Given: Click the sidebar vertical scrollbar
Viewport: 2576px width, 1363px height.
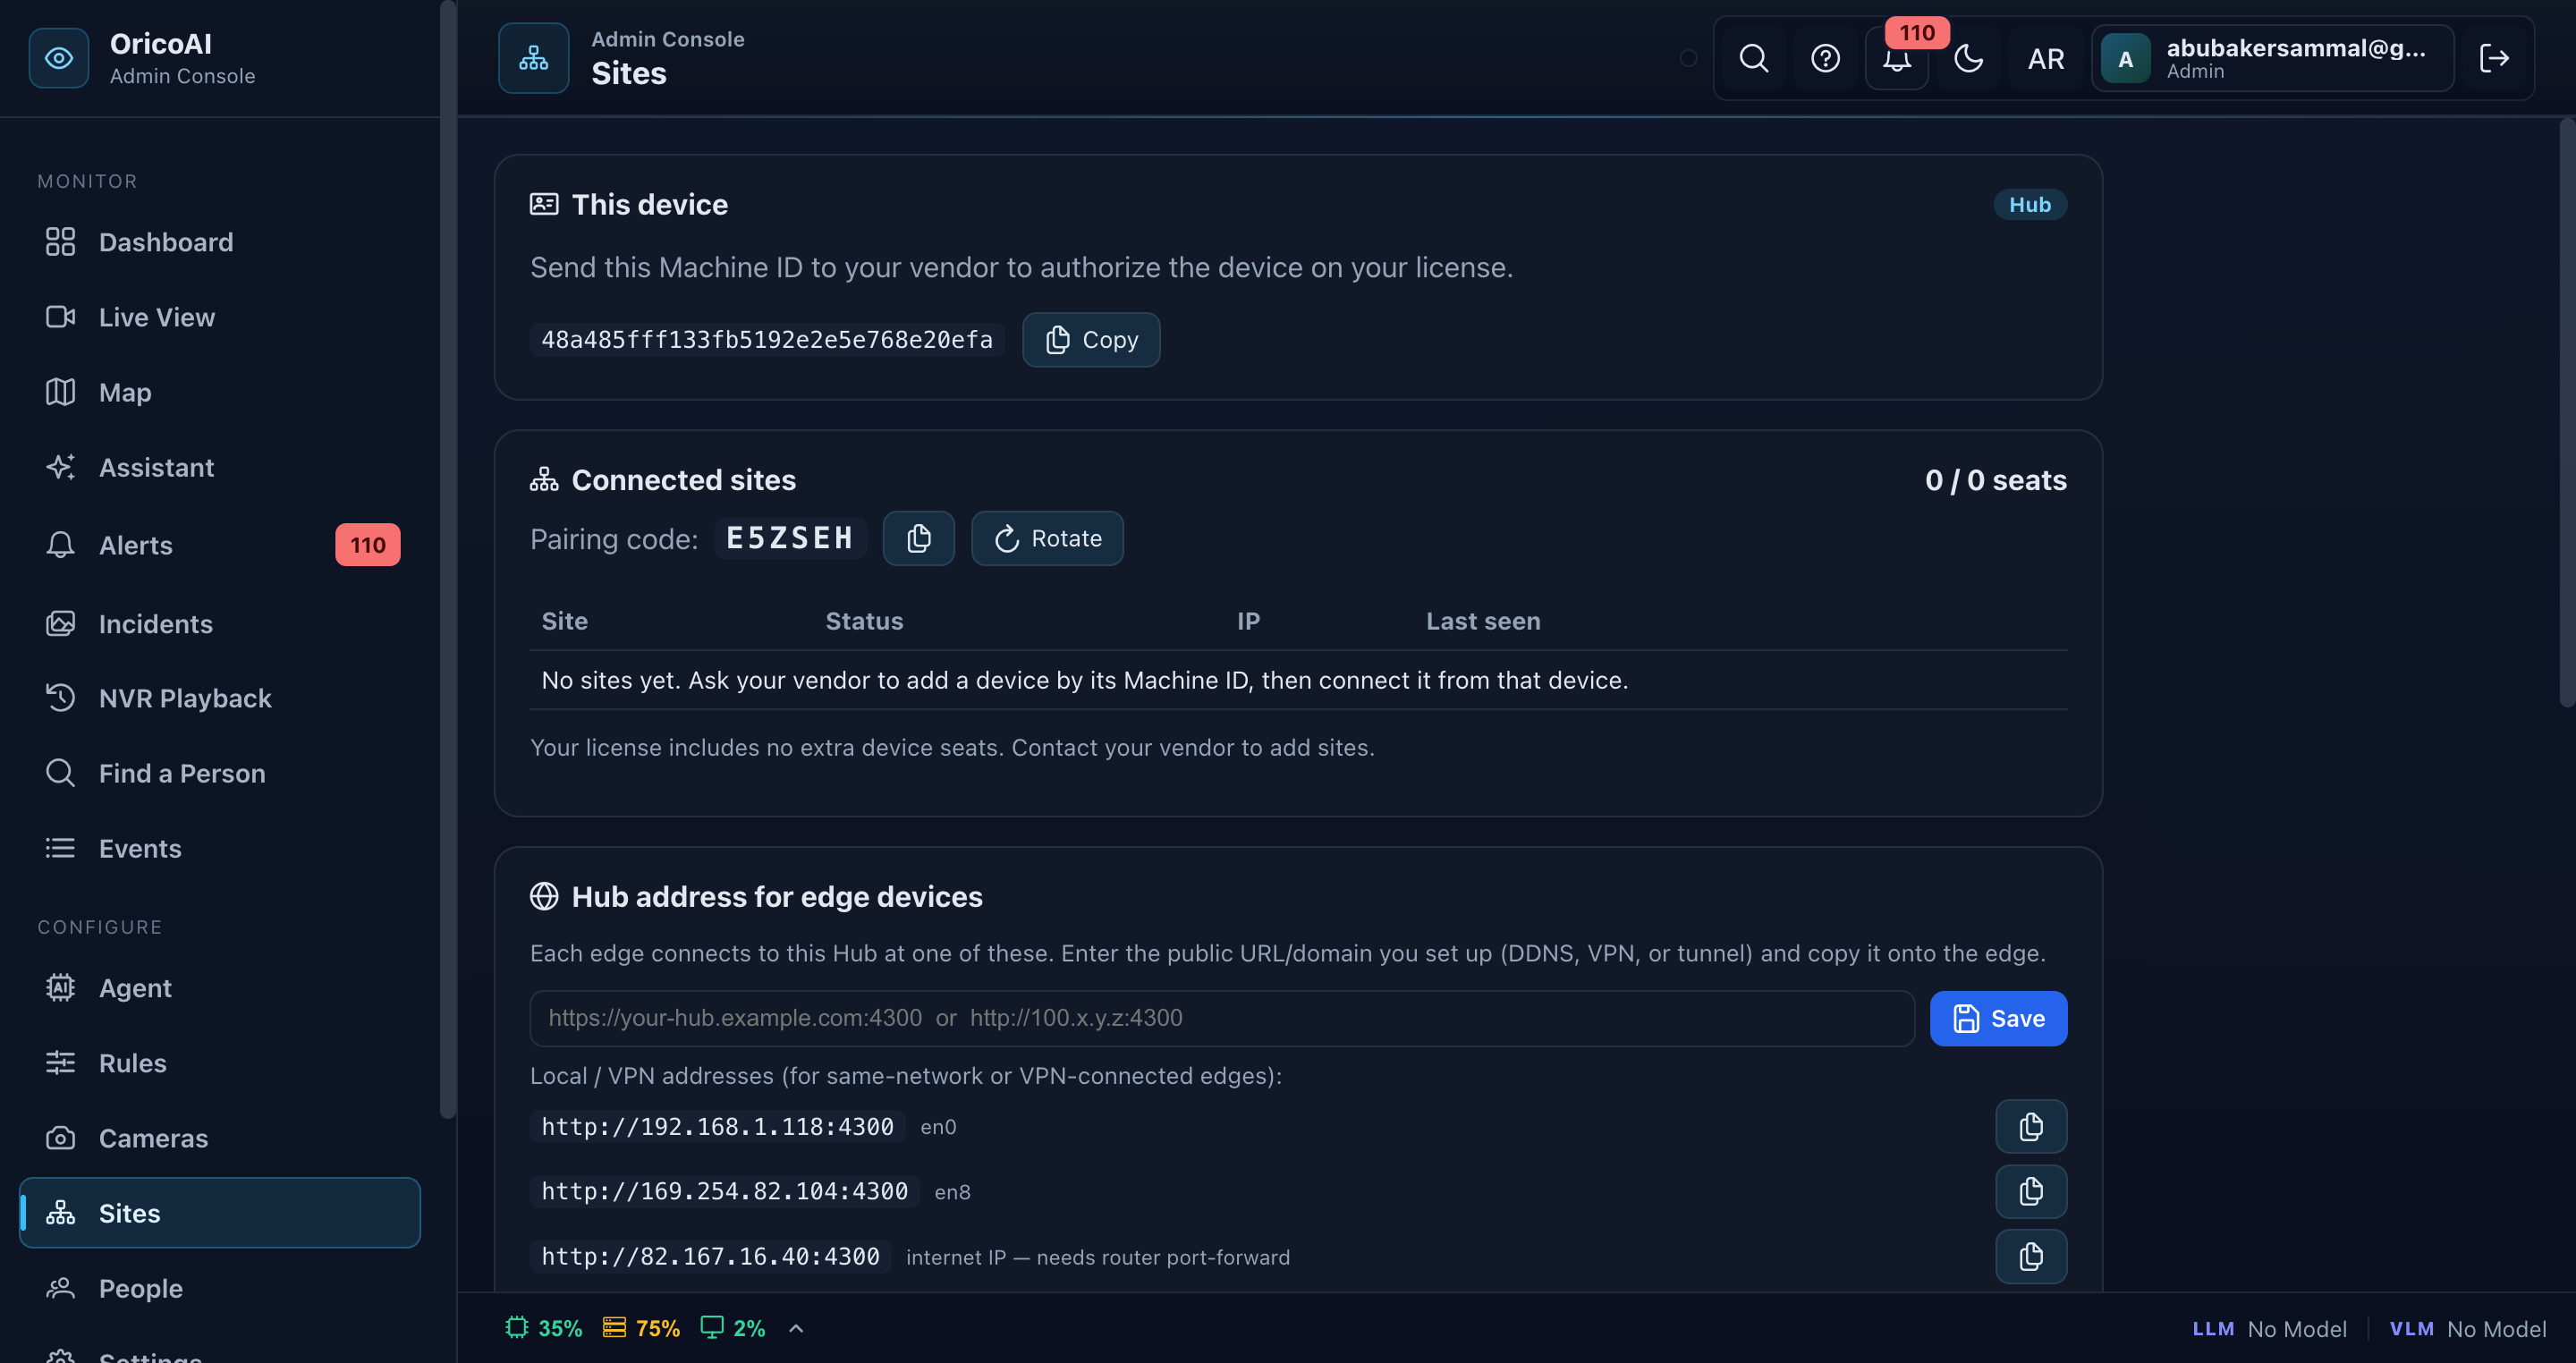Looking at the screenshot, I should click(448, 560).
